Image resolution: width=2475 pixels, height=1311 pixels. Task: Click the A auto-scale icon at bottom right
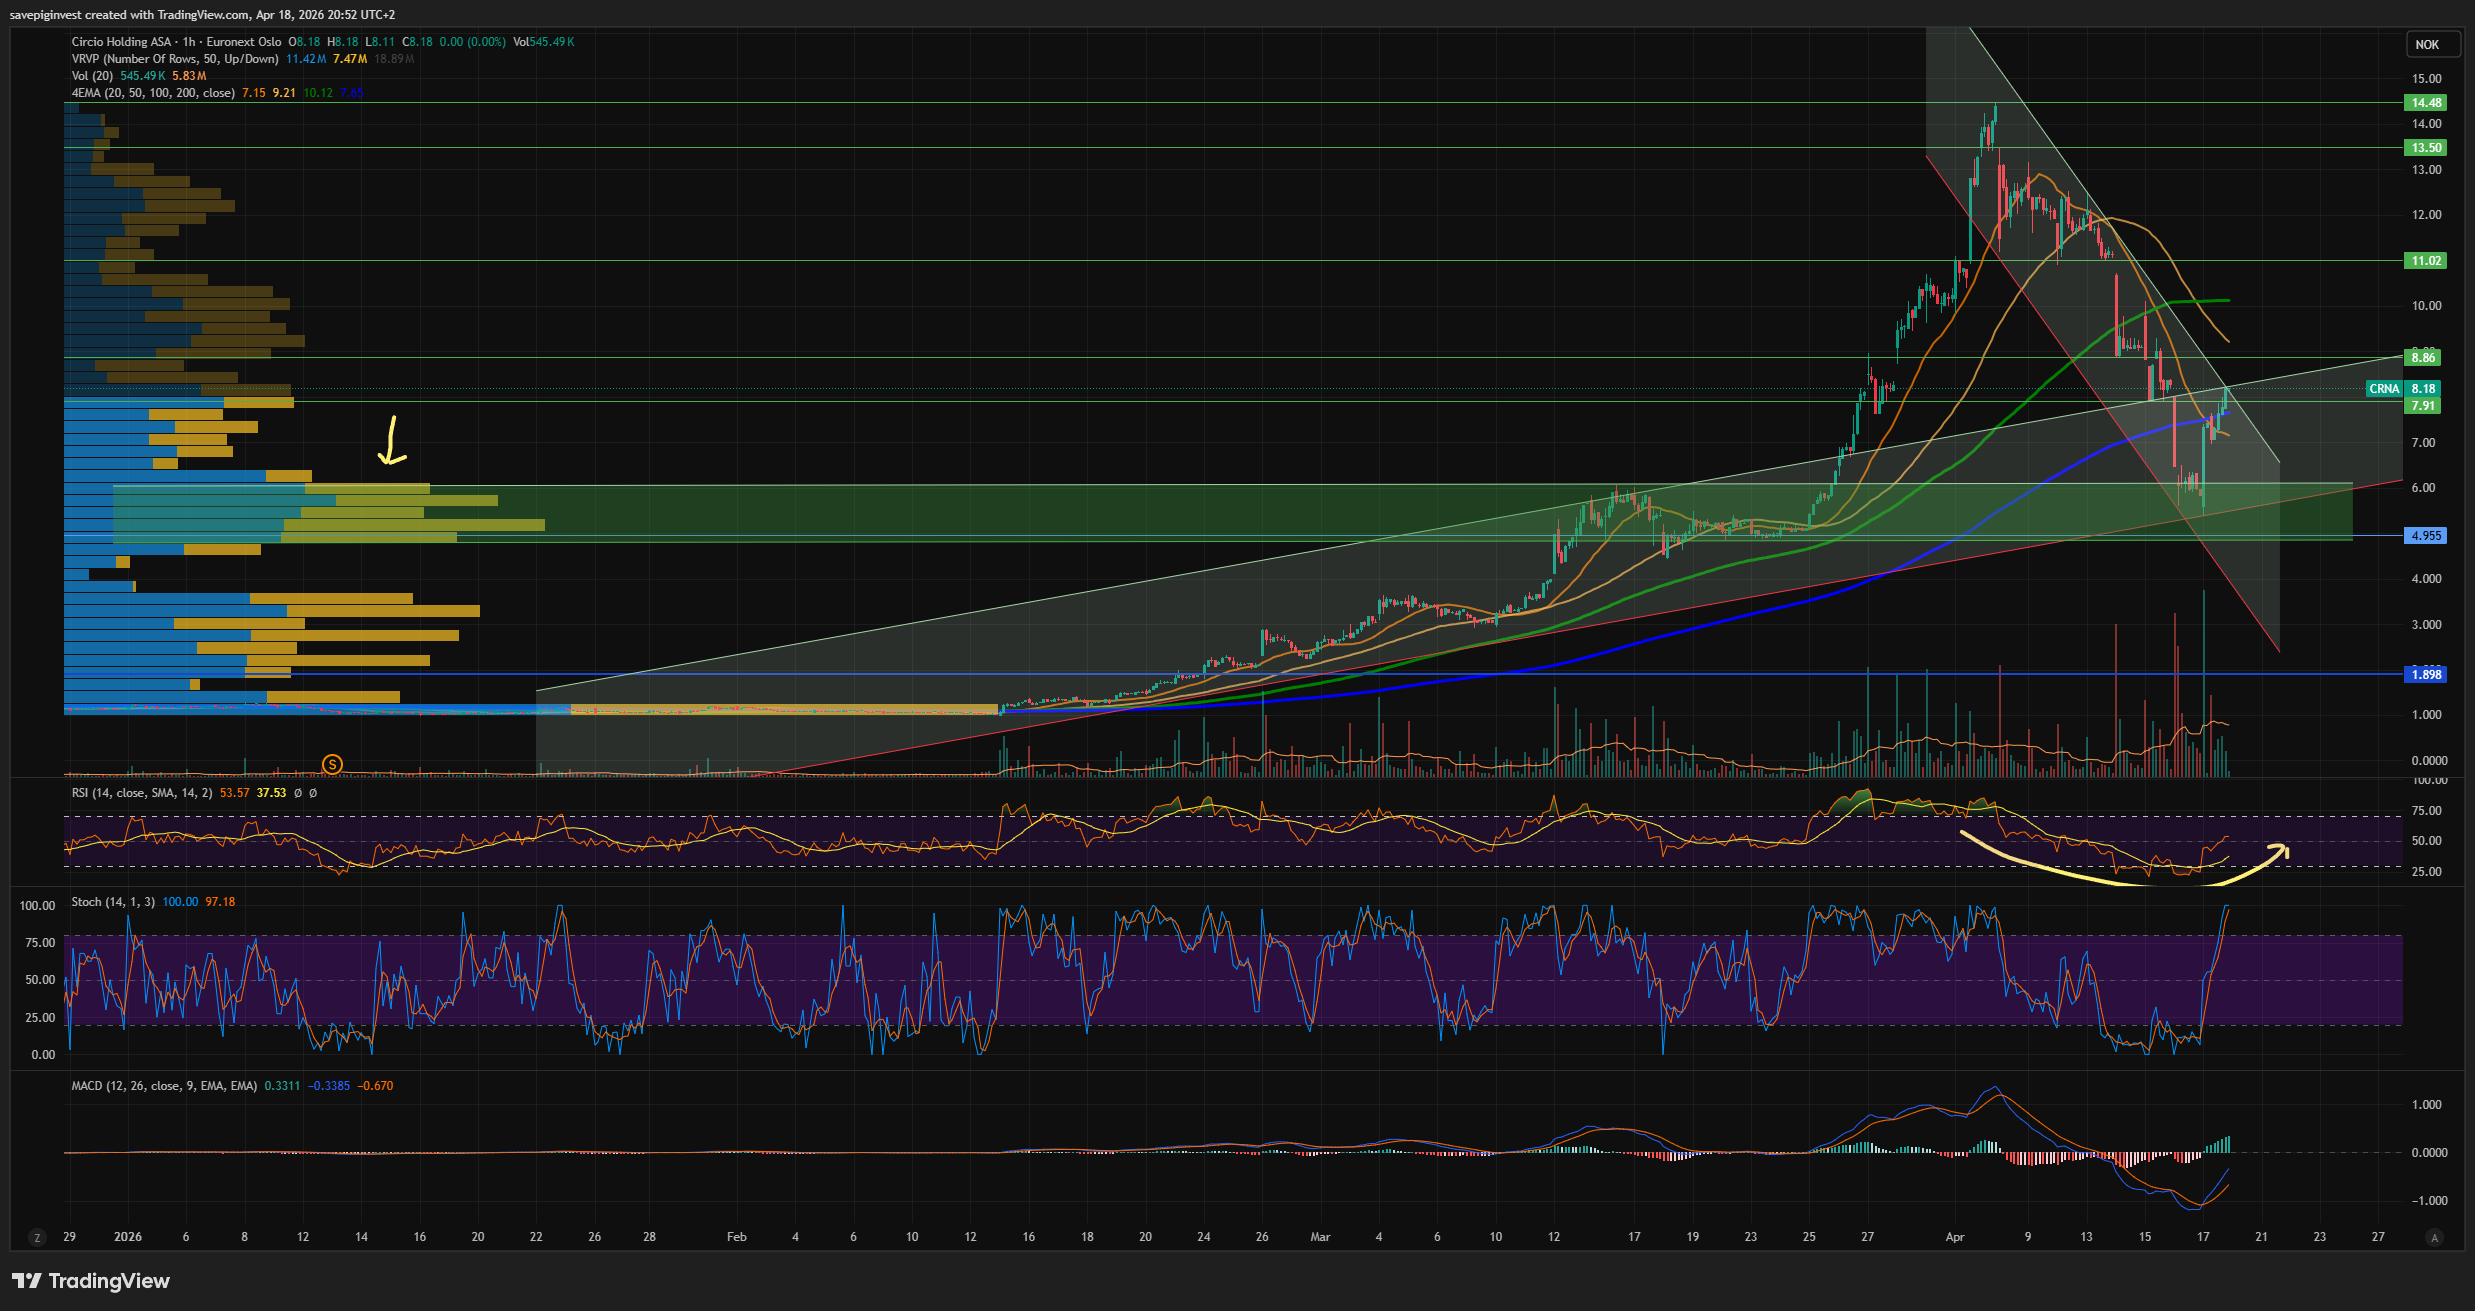pyautogui.click(x=2434, y=1237)
